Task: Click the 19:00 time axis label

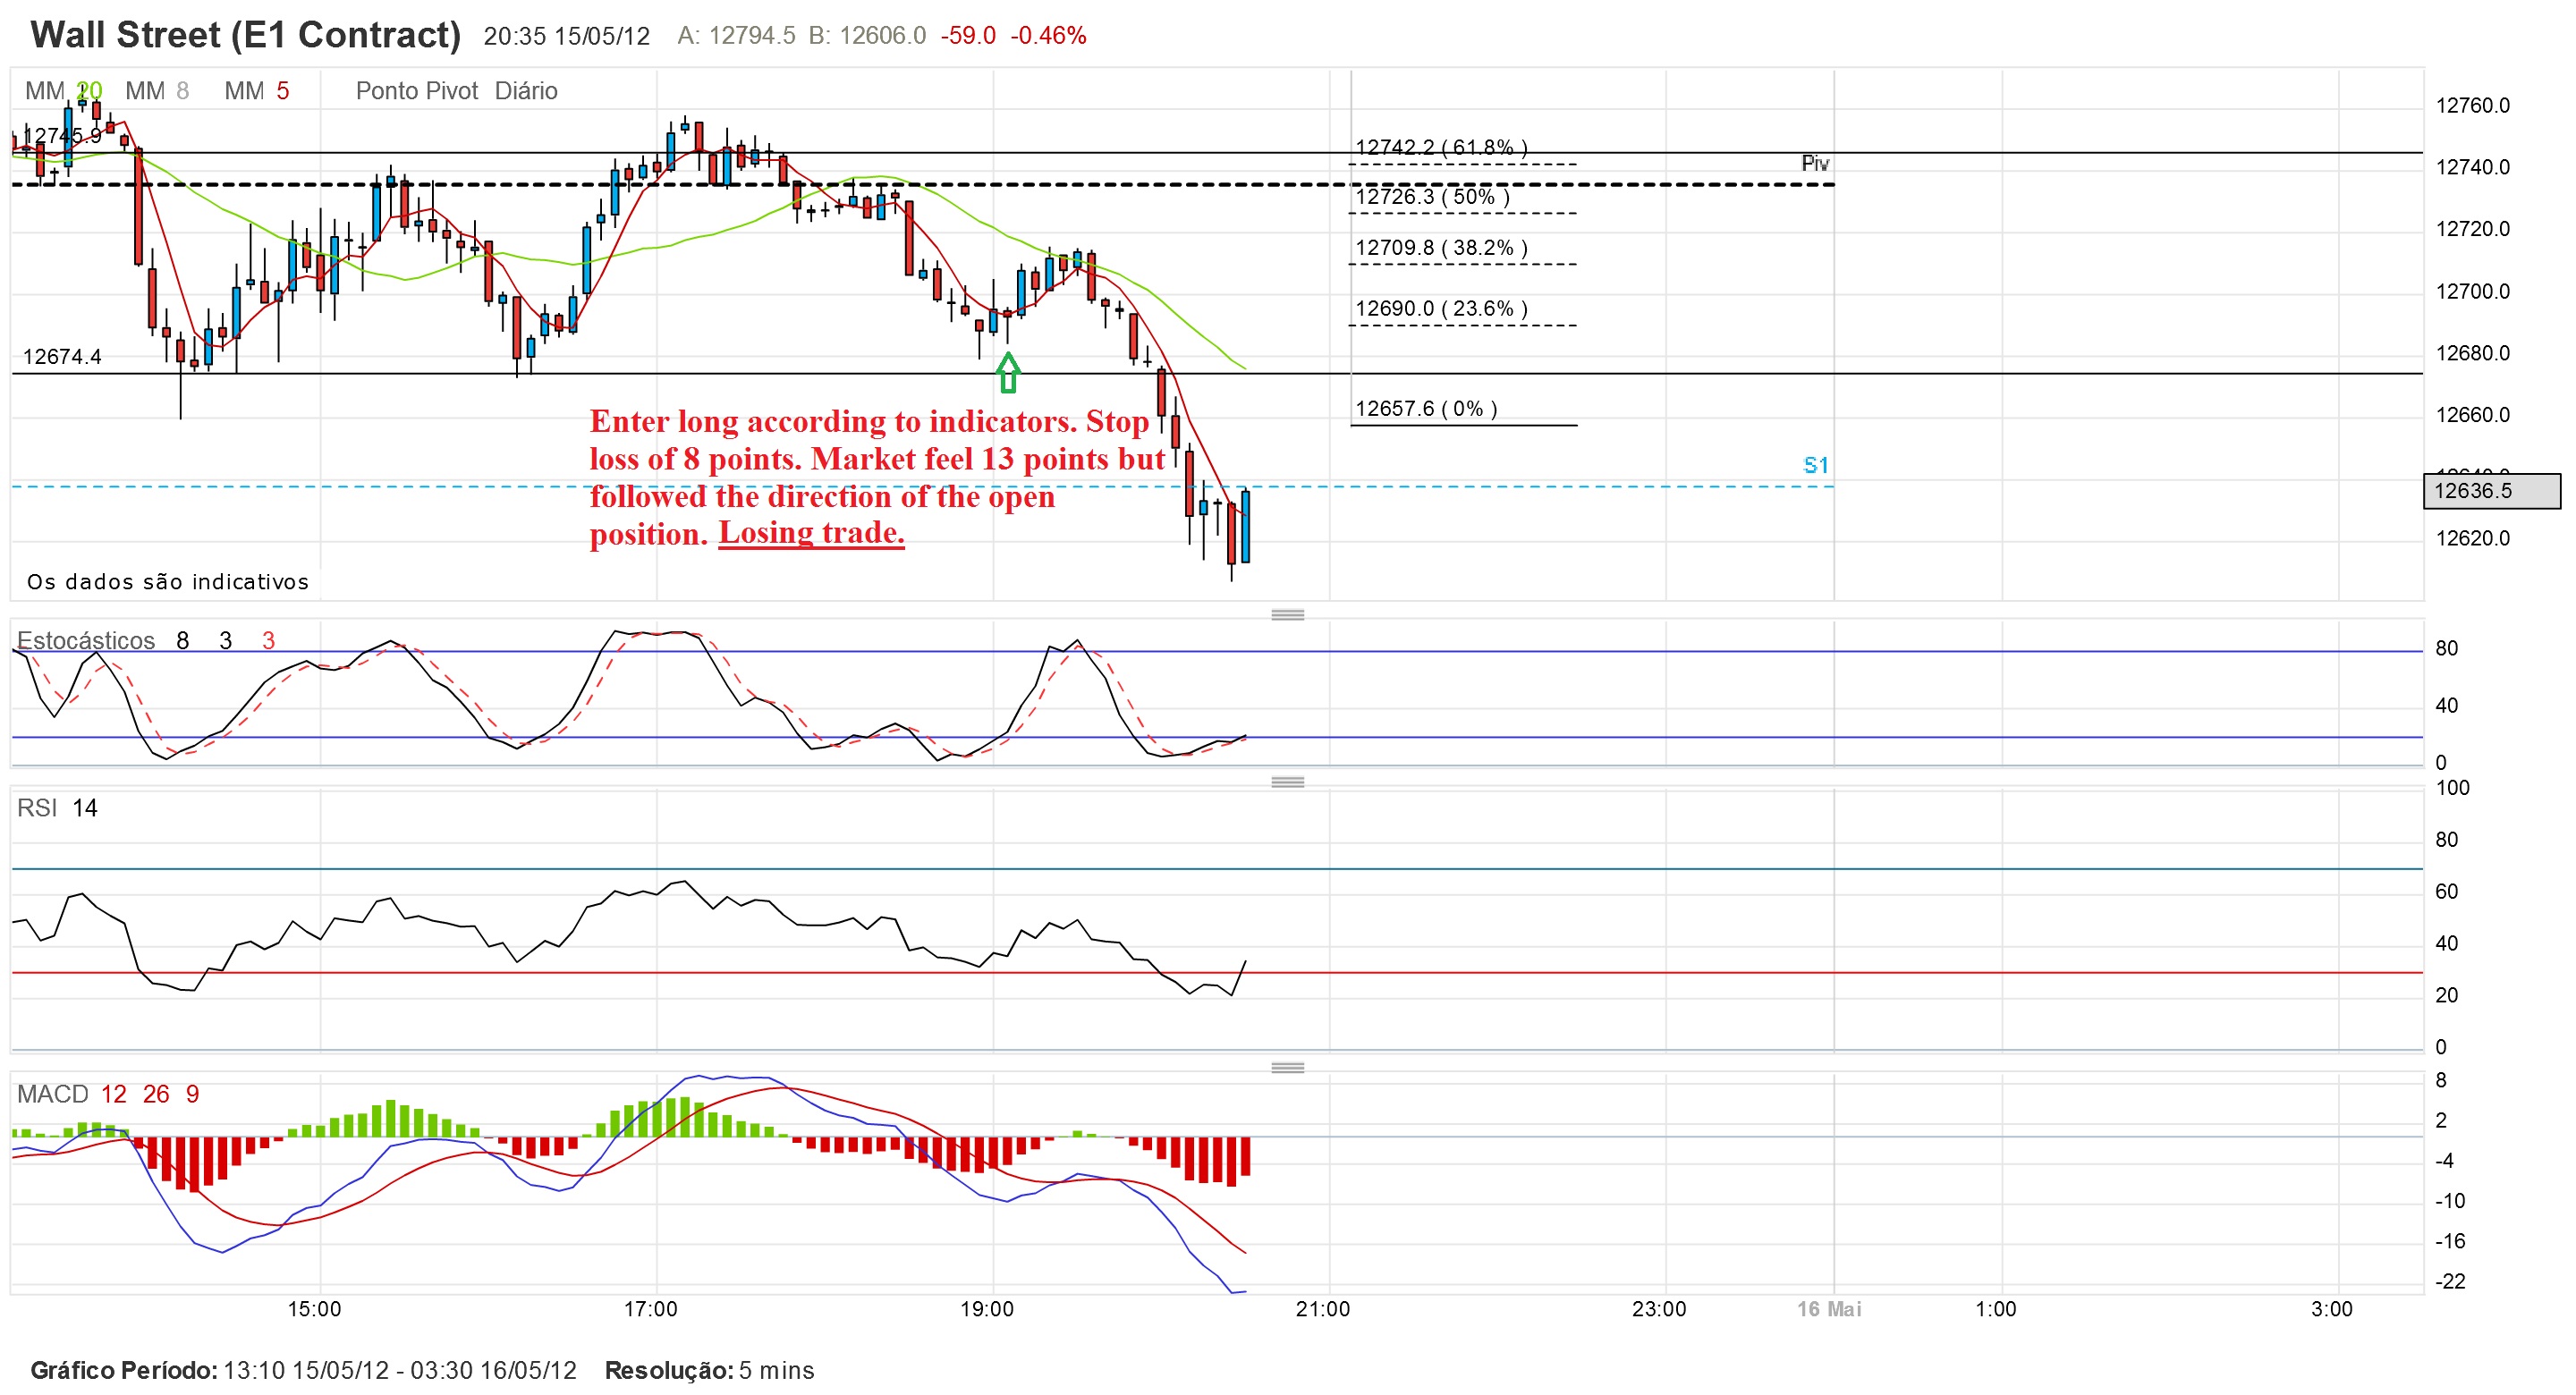Action: click(x=986, y=1309)
